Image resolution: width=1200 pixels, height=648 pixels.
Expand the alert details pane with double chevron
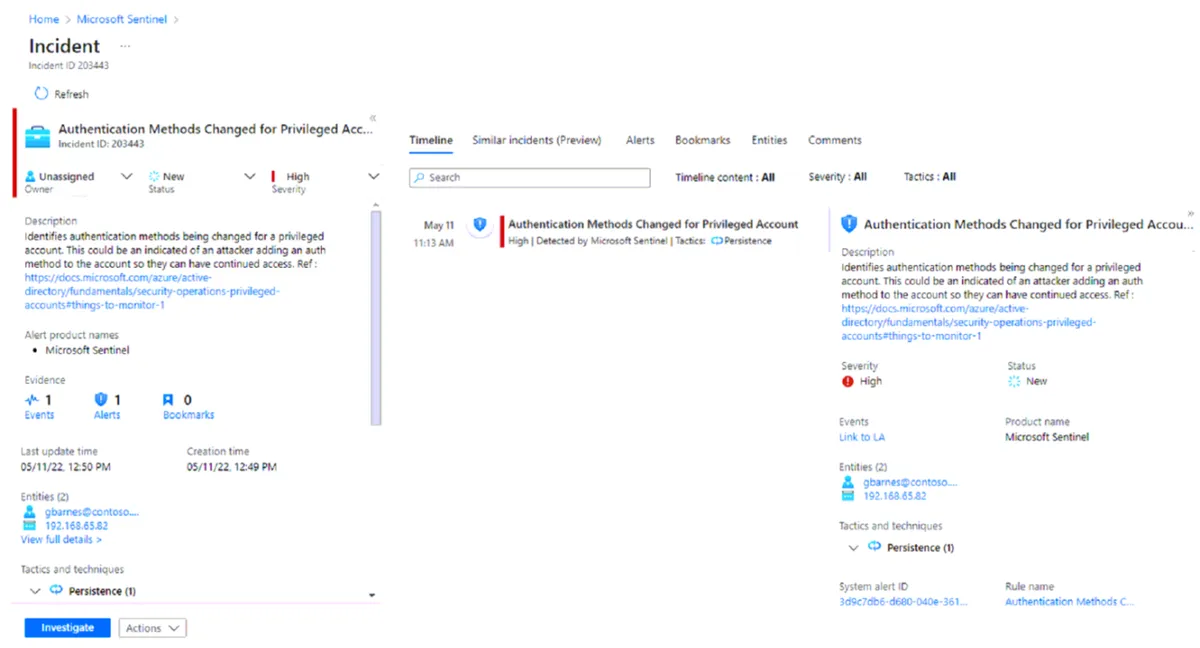pyautogui.click(x=1190, y=213)
